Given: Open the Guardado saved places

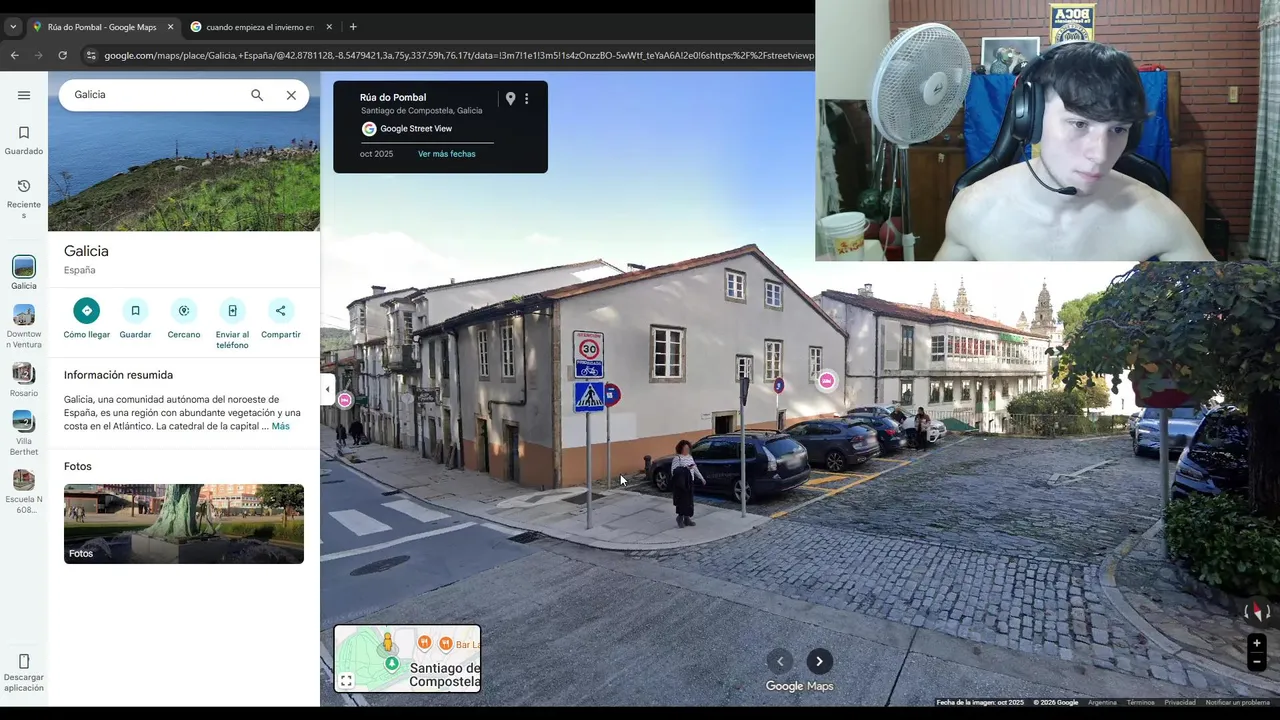Looking at the screenshot, I should coord(24,140).
